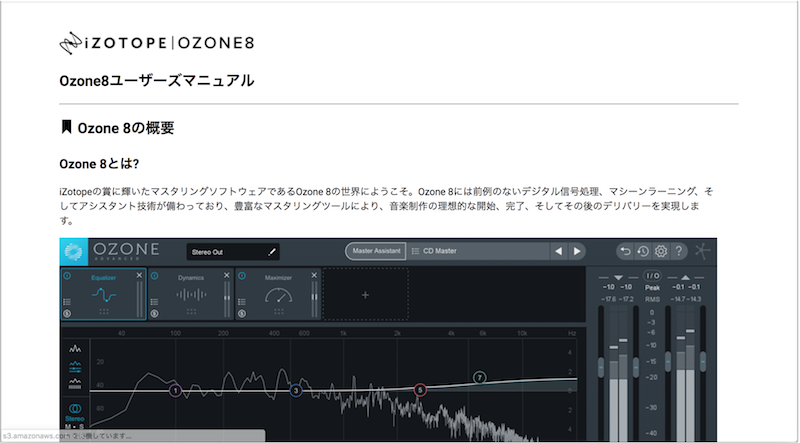
Task: Click the input meter down triangle
Action: click(x=618, y=277)
